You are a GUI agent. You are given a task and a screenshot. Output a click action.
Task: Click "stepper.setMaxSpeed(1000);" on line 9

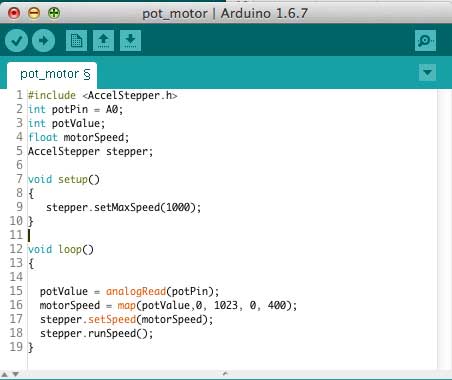coord(124,207)
